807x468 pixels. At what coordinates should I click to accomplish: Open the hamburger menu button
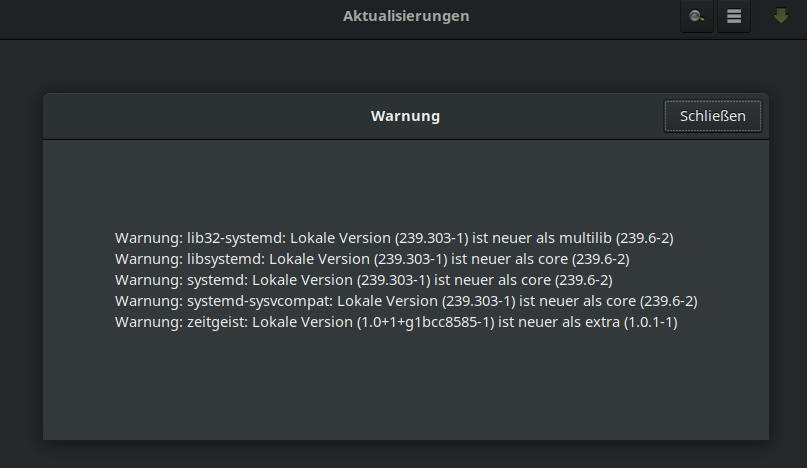click(x=734, y=17)
